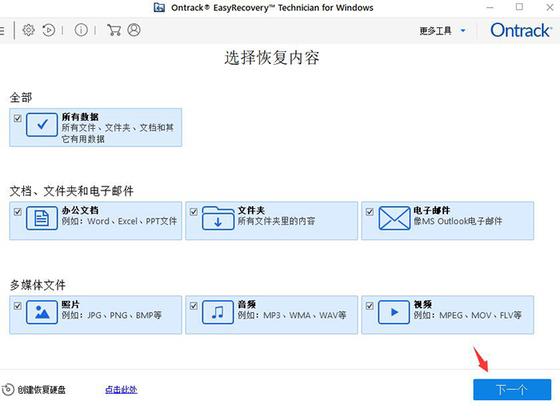Viewport: 560px width, 409px height.
Task: Click the 视频 play icon
Action: click(x=394, y=312)
